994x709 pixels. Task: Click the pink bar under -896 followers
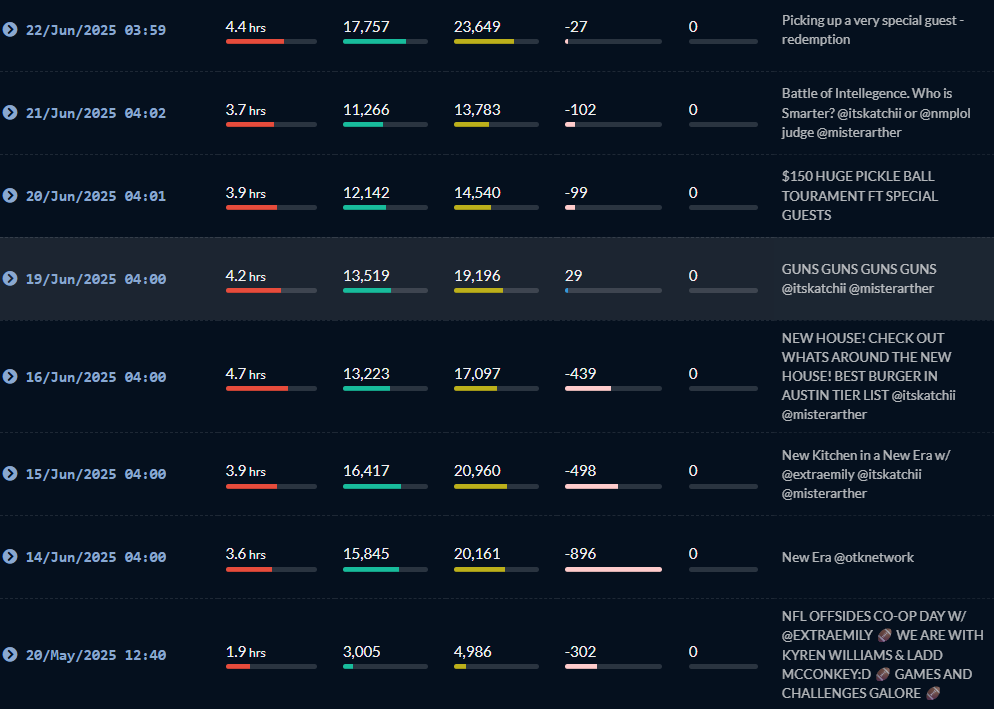tap(613, 569)
